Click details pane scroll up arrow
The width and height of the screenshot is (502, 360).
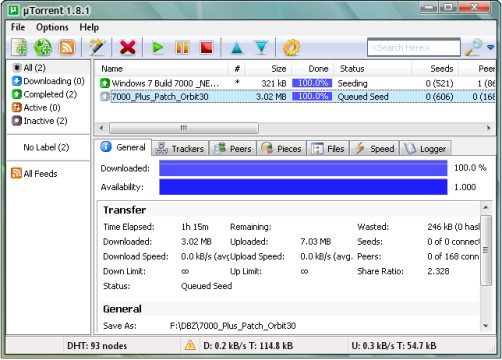pos(486,208)
